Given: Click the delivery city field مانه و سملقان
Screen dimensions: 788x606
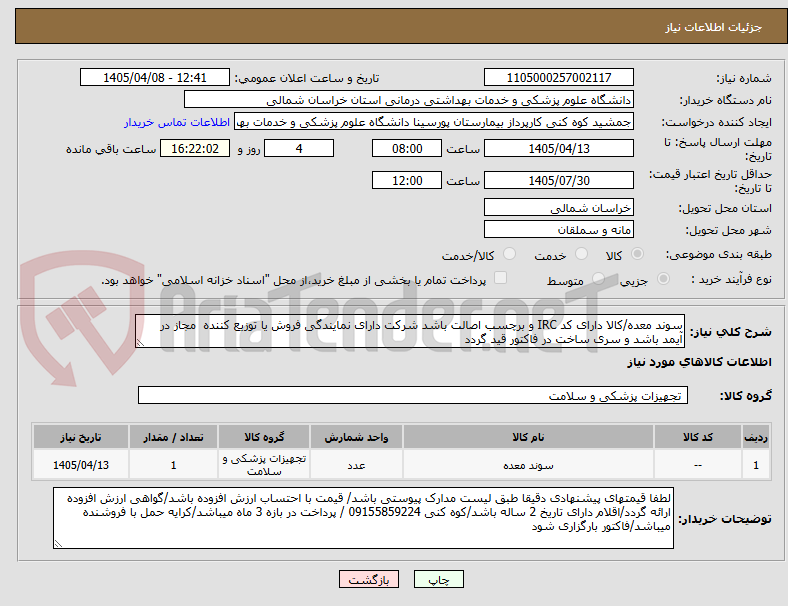Looking at the screenshot, I should [x=559, y=230].
